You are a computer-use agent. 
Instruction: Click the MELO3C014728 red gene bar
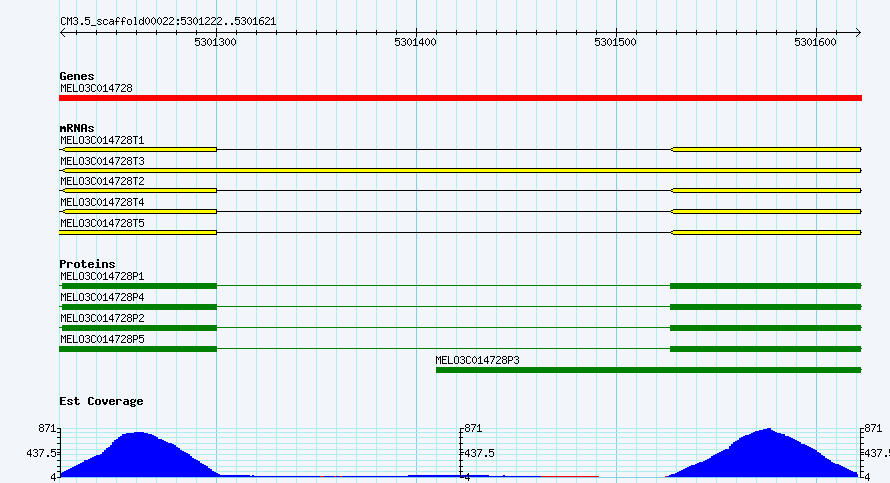pos(460,98)
